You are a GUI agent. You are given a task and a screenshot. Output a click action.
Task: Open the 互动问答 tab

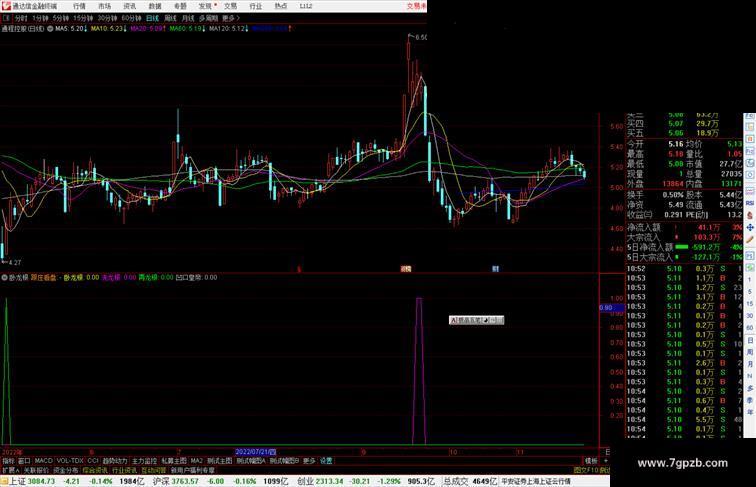(153, 470)
